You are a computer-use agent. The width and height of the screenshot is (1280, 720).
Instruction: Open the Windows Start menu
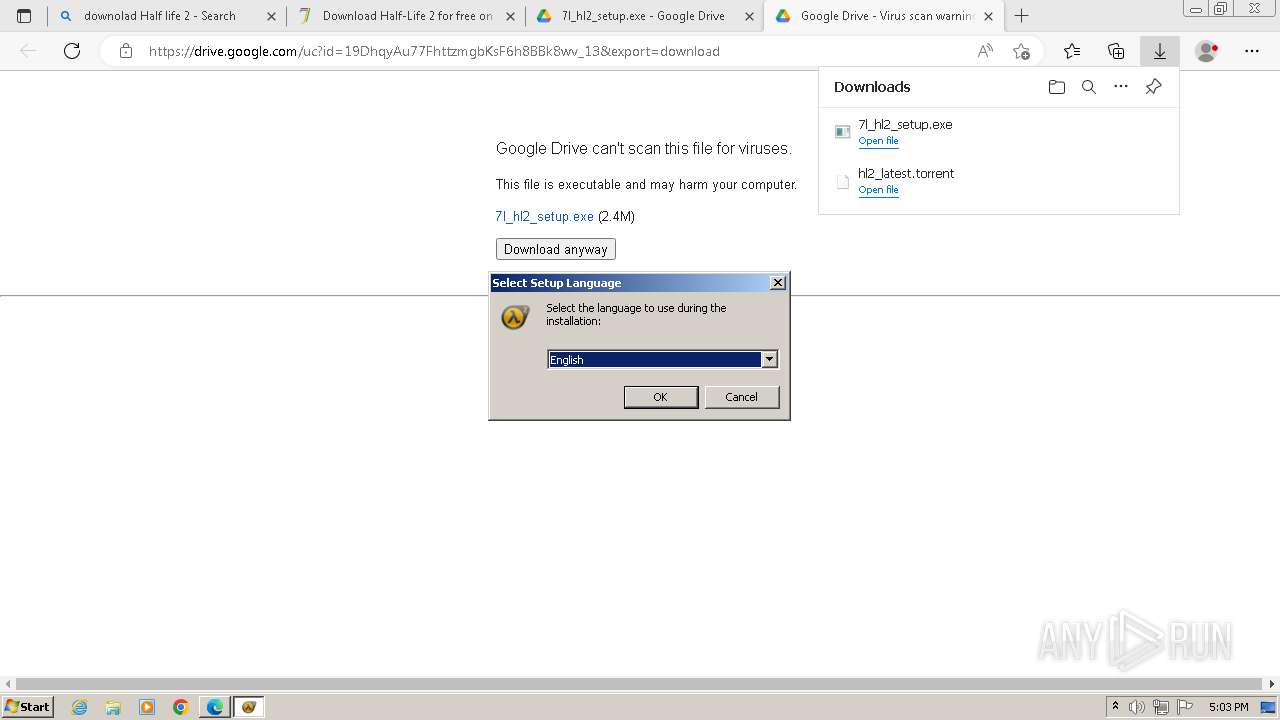tap(28, 706)
